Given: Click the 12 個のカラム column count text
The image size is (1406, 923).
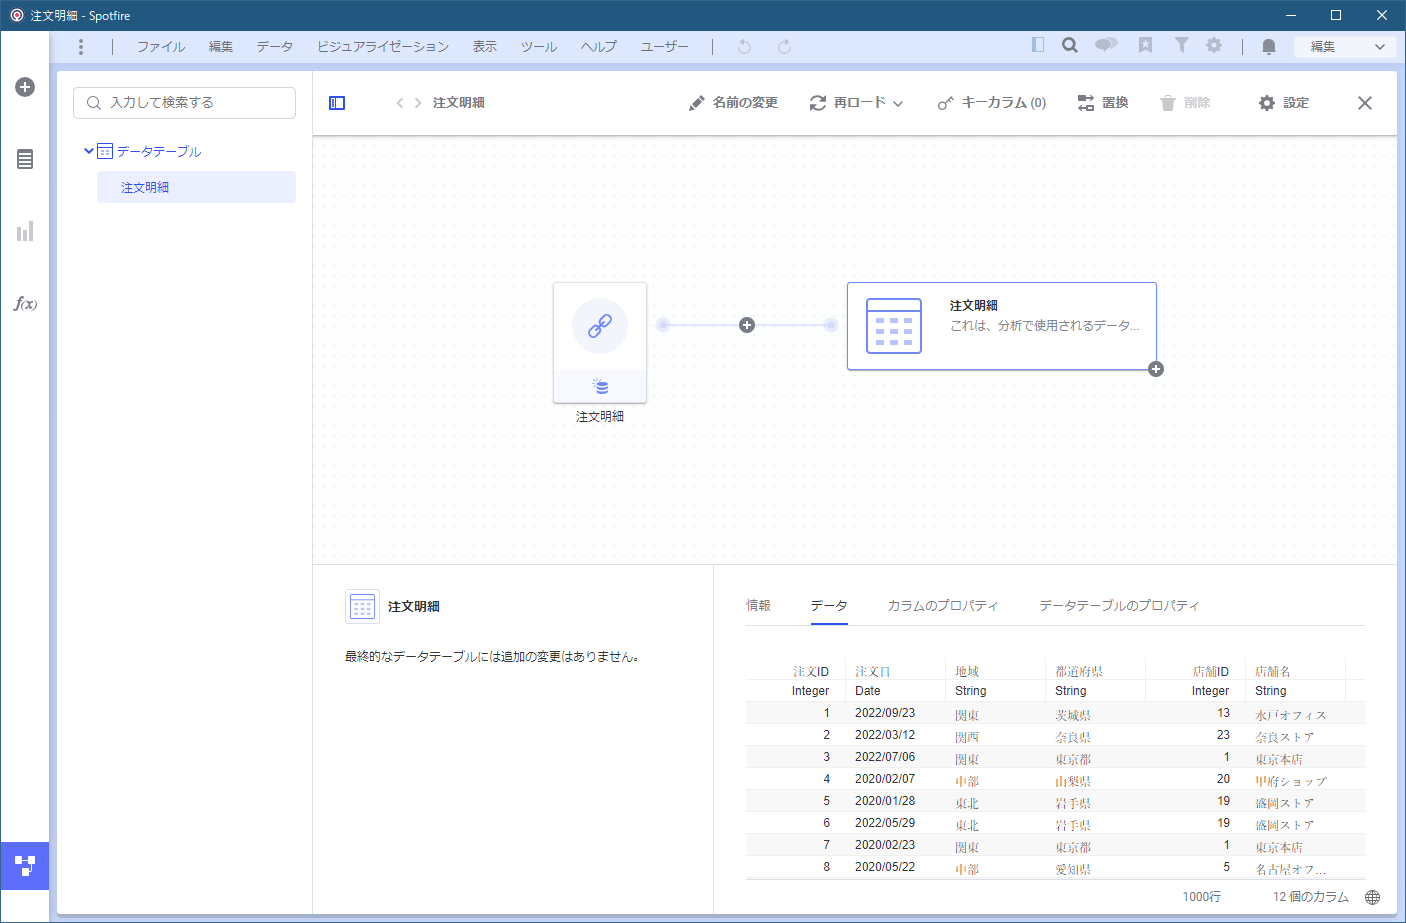Looking at the screenshot, I should point(1311,897).
